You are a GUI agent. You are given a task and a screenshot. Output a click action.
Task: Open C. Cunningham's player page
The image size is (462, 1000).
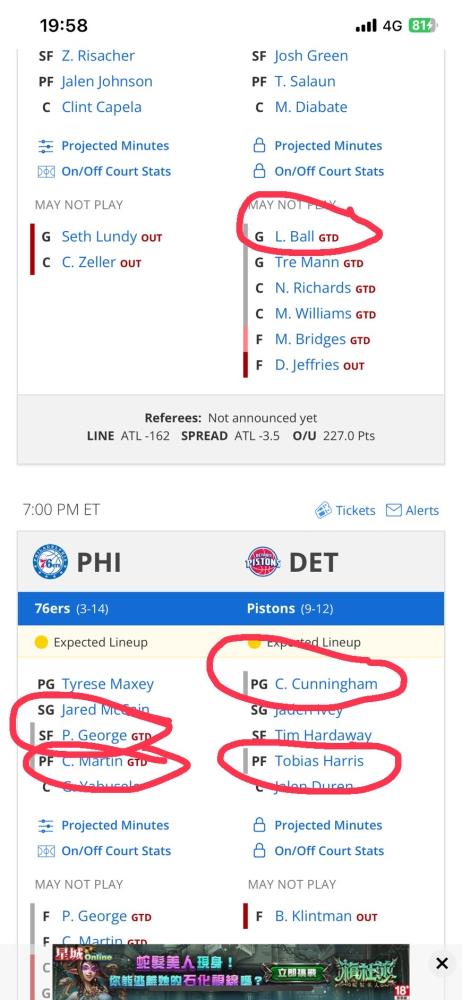[x=326, y=684]
